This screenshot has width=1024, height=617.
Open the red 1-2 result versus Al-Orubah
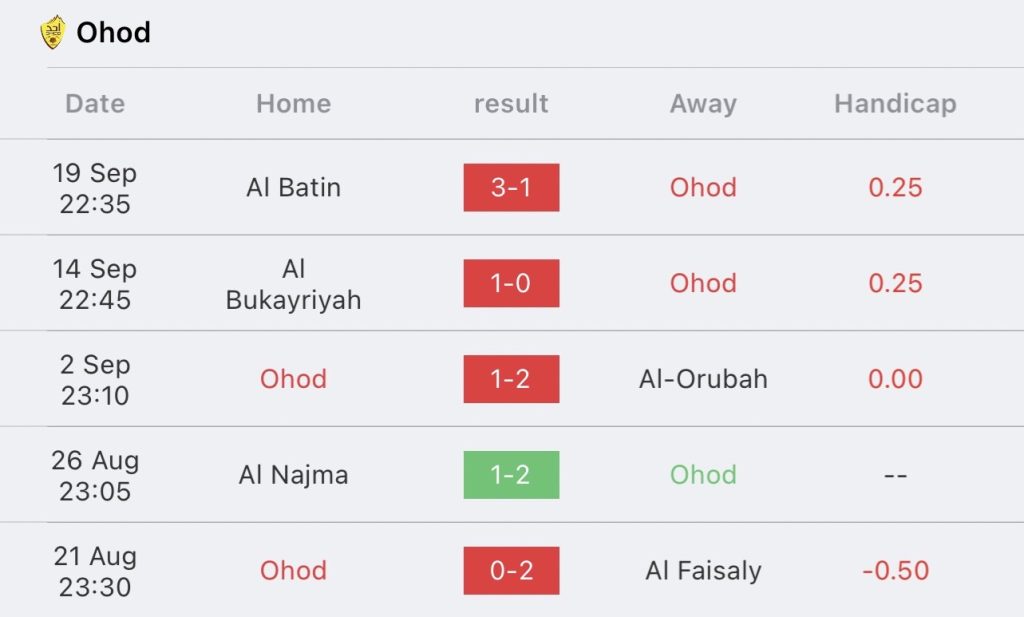[x=511, y=379]
